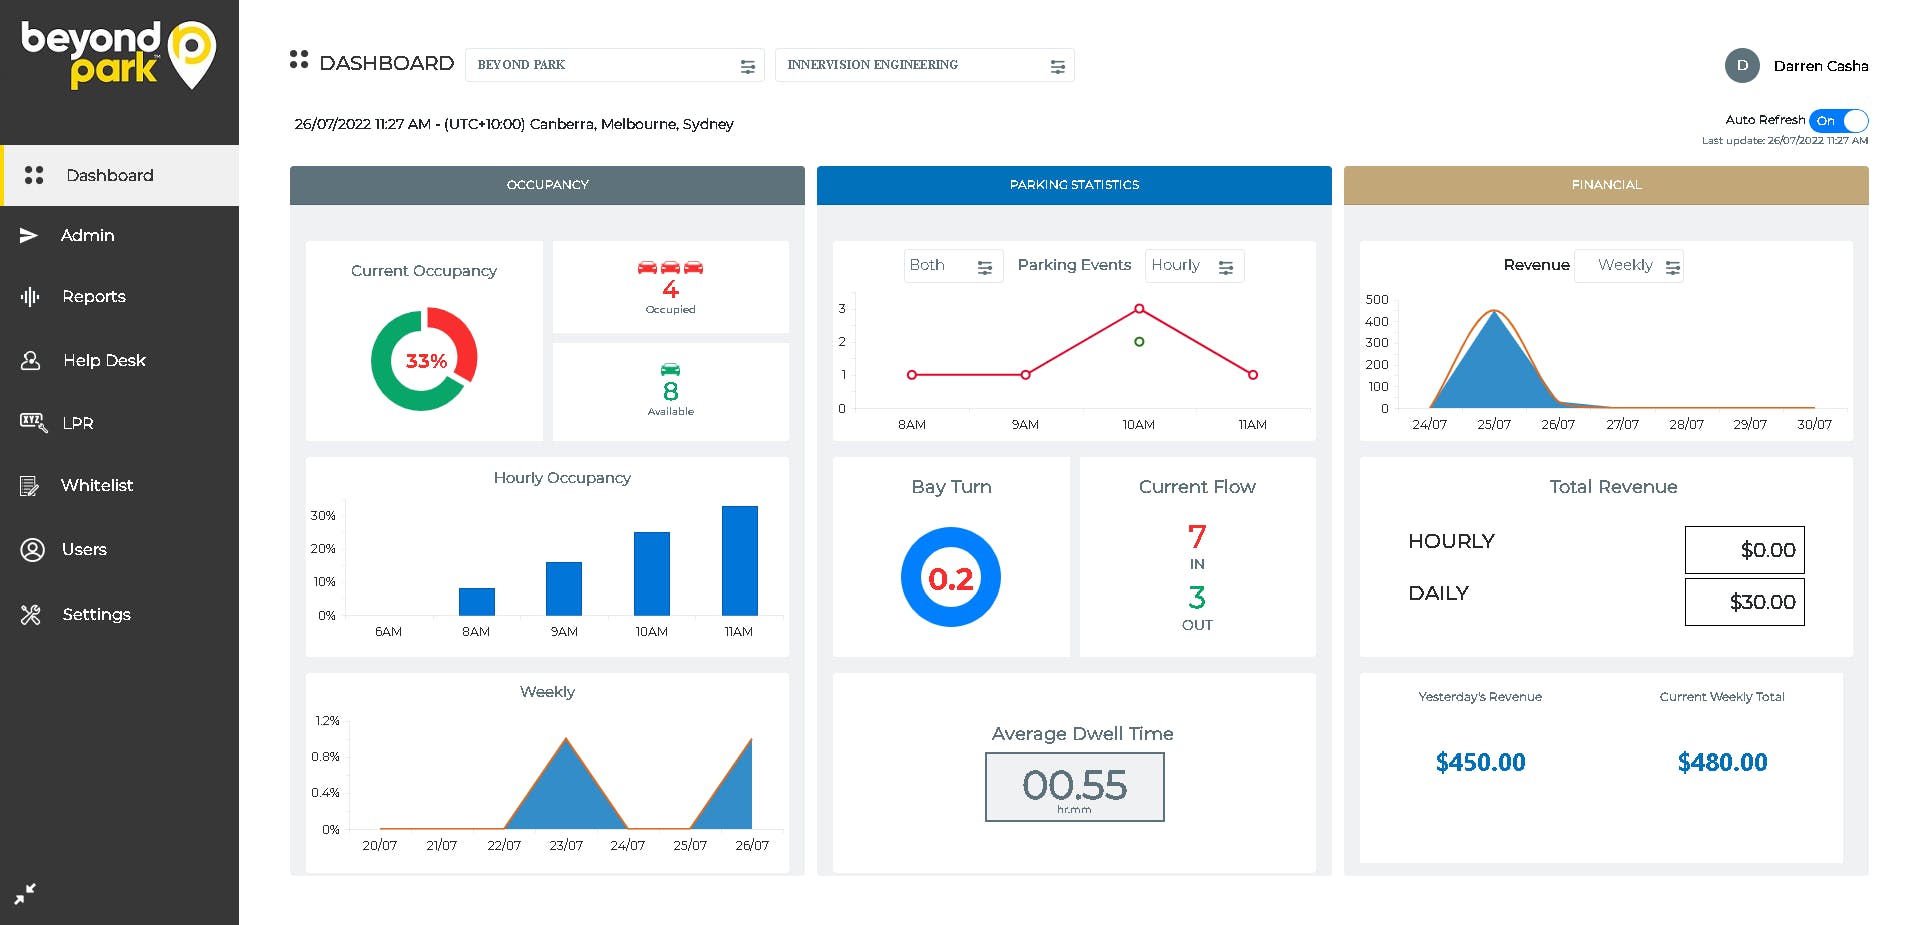Collapse the sidebar with the arrows icon

pyautogui.click(x=25, y=893)
